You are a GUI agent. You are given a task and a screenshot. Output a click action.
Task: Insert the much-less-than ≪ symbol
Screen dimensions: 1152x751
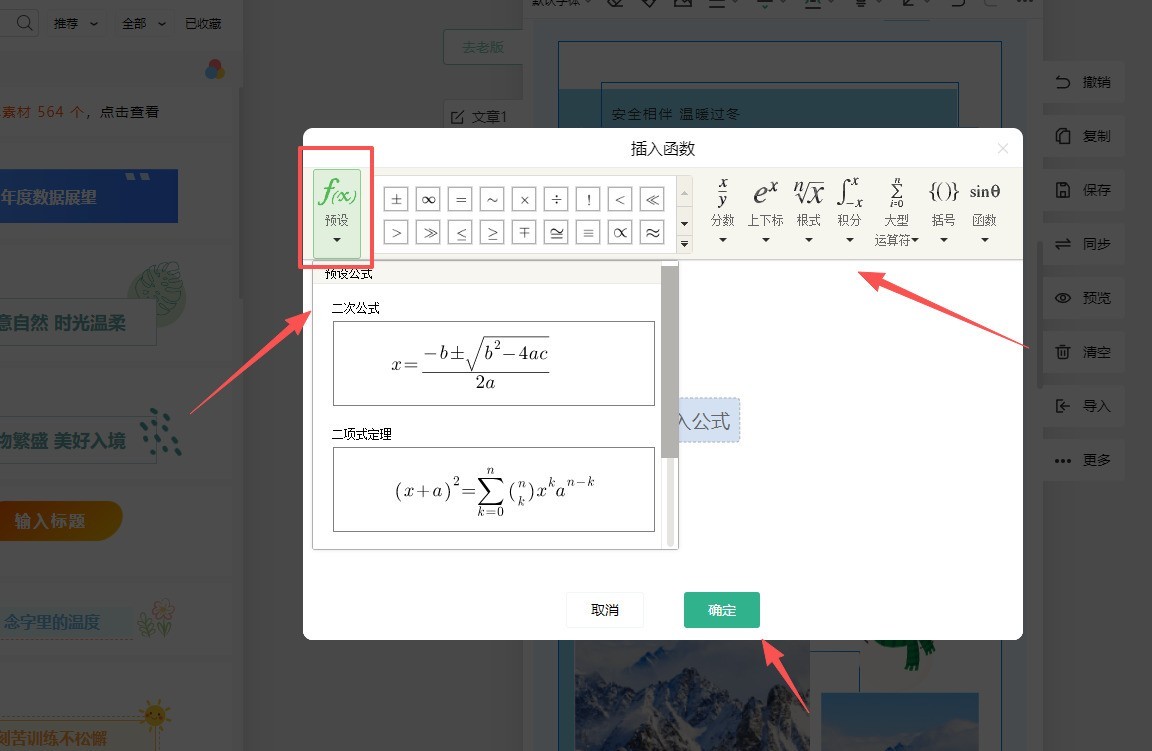click(652, 199)
